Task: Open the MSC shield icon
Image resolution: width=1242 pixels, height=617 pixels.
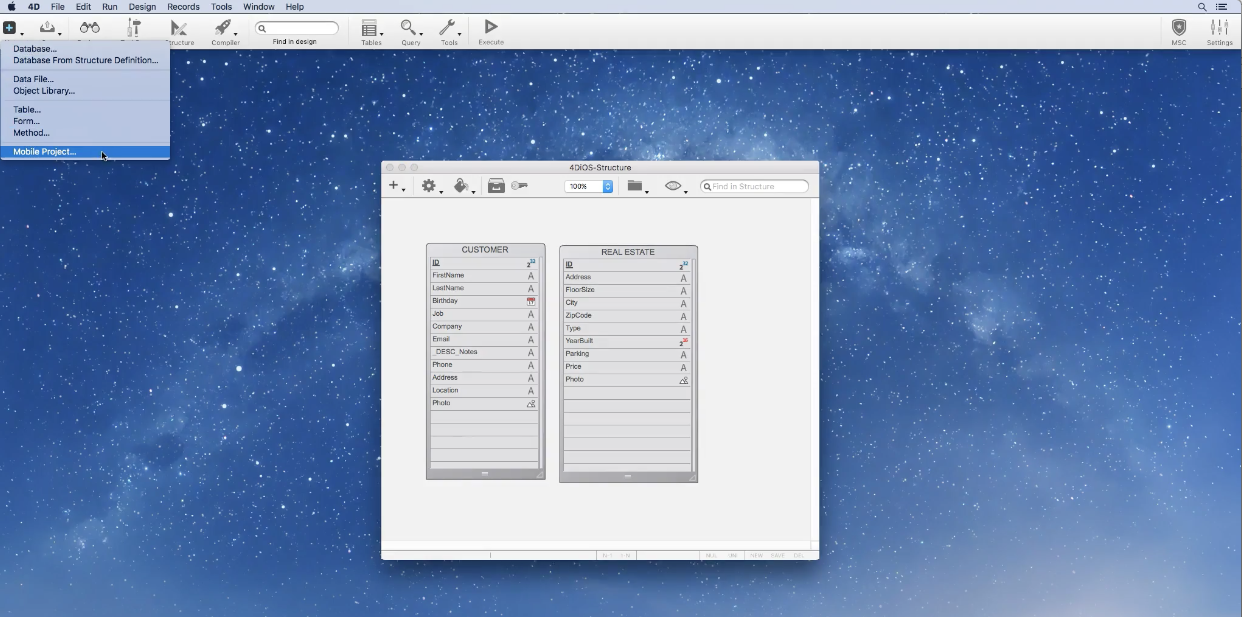Action: [1179, 28]
